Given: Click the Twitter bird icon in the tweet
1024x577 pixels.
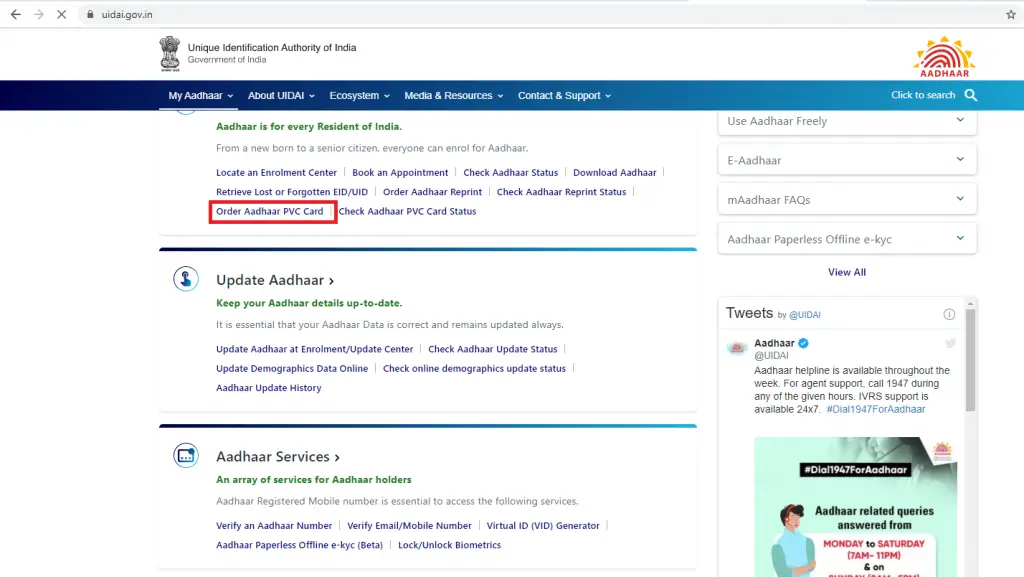Looking at the screenshot, I should [950, 343].
